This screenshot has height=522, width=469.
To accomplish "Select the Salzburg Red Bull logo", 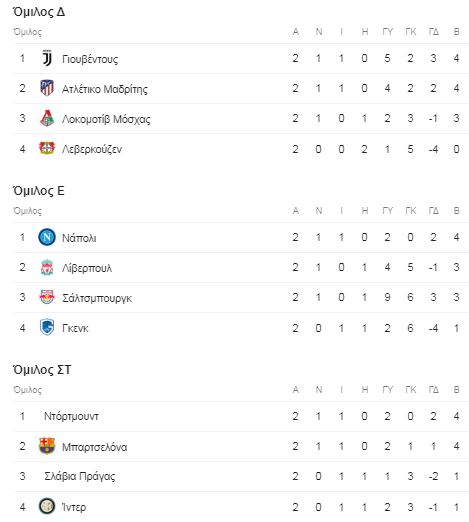I will (x=47, y=297).
